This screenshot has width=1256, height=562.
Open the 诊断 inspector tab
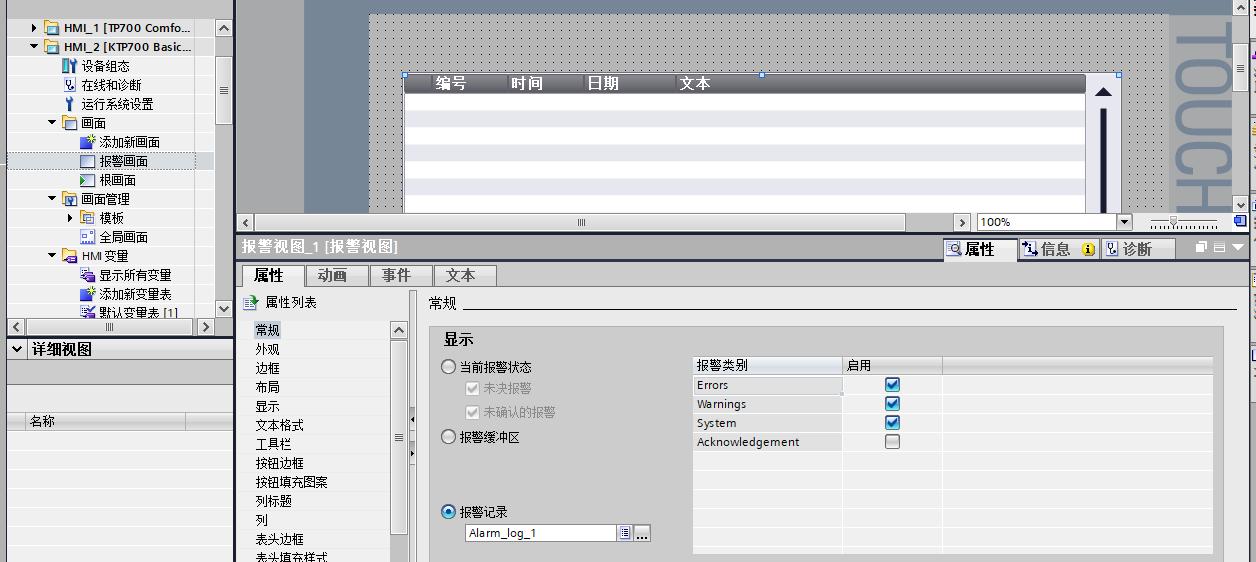[1137, 250]
